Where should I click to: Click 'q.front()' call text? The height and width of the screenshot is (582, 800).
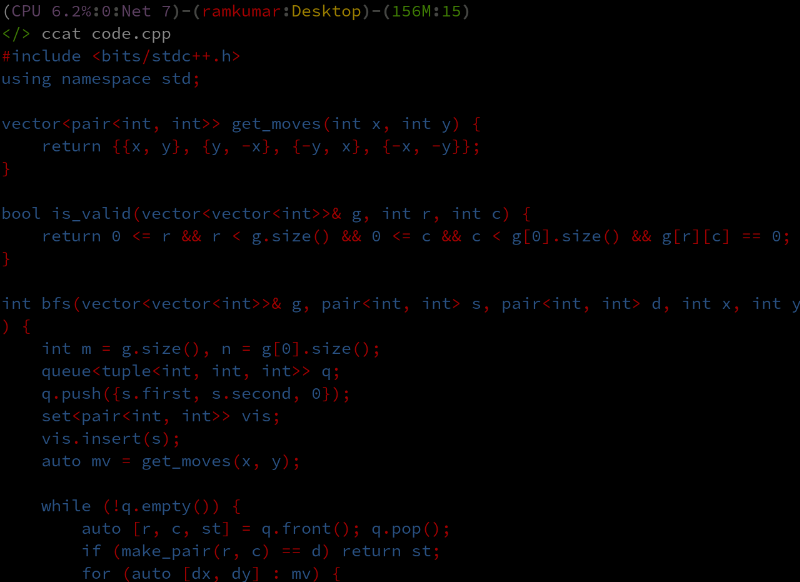[x=306, y=529]
